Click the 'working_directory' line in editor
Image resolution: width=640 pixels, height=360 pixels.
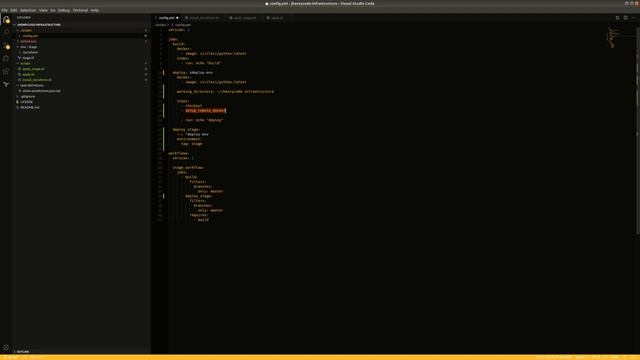pyautogui.click(x=225, y=92)
